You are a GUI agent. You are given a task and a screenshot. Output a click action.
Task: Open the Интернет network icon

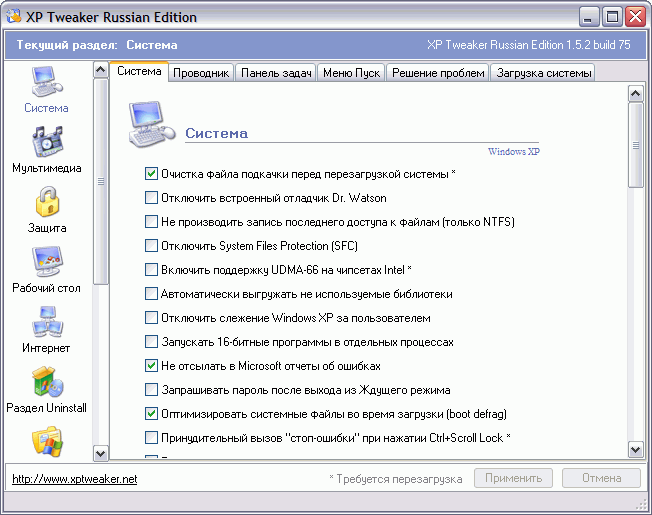click(x=47, y=321)
